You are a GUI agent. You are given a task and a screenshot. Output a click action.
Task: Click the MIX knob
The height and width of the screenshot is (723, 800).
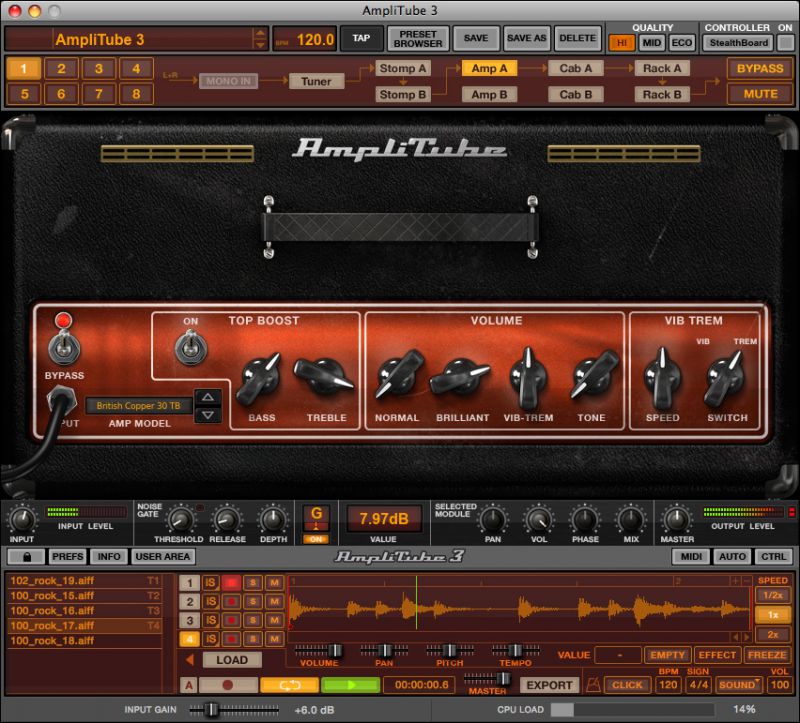631,519
